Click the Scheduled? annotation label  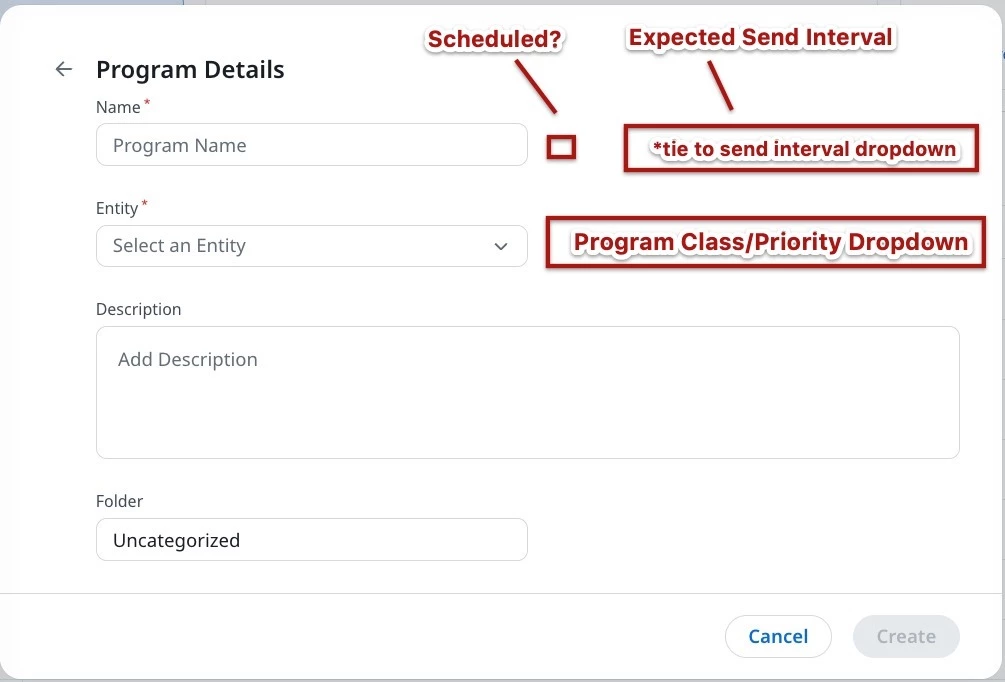[494, 38]
